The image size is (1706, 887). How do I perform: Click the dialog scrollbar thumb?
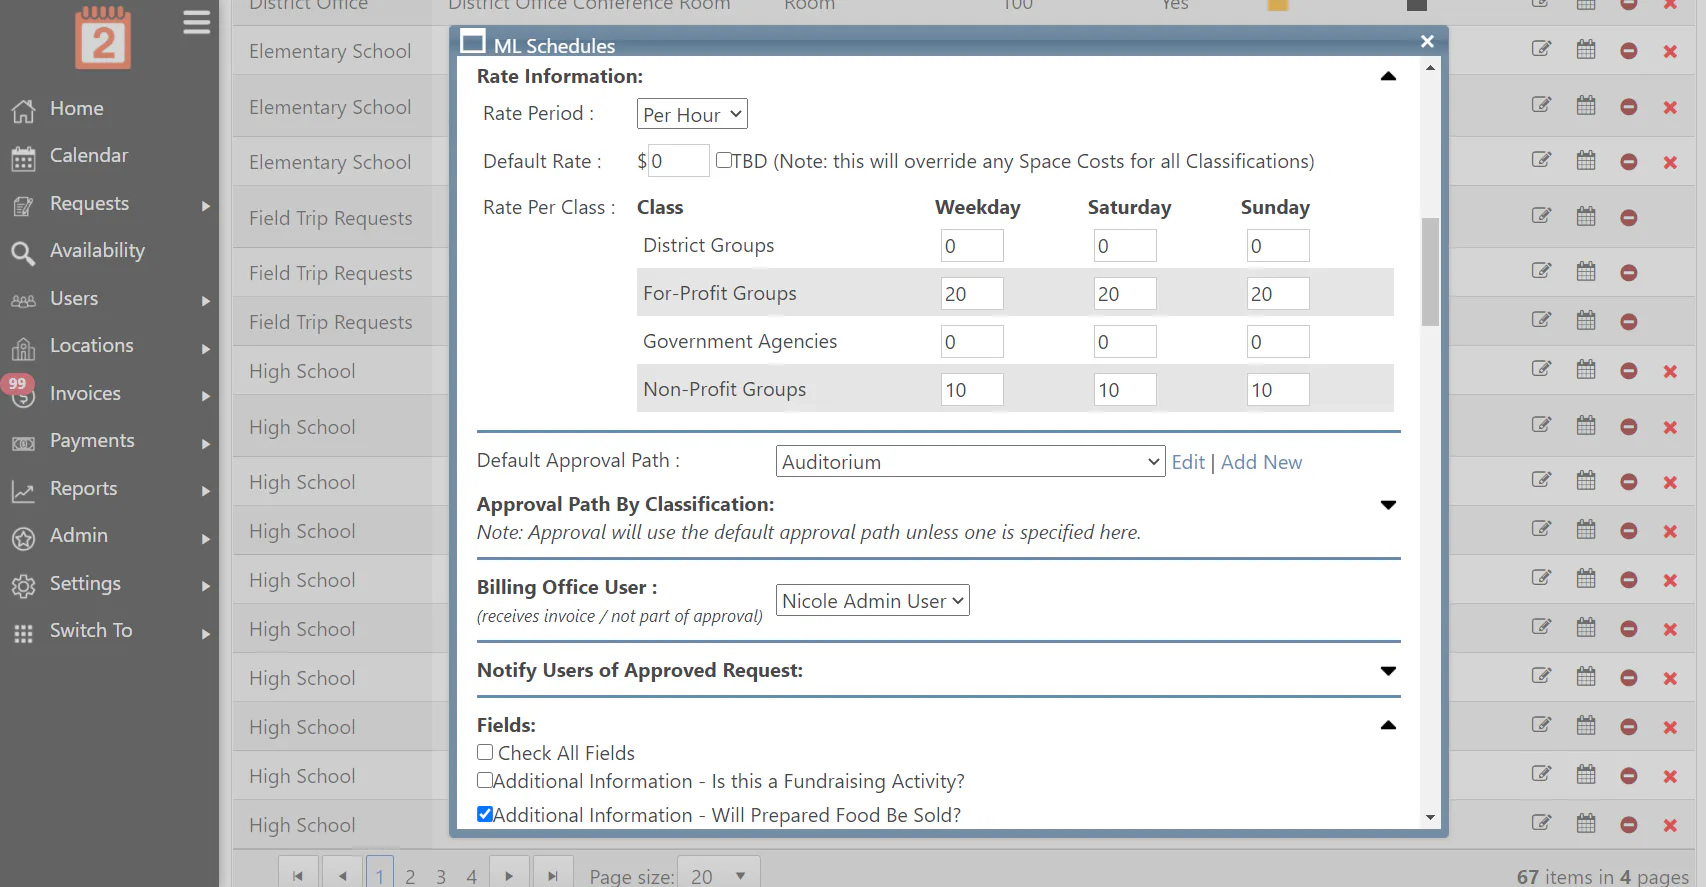point(1430,271)
